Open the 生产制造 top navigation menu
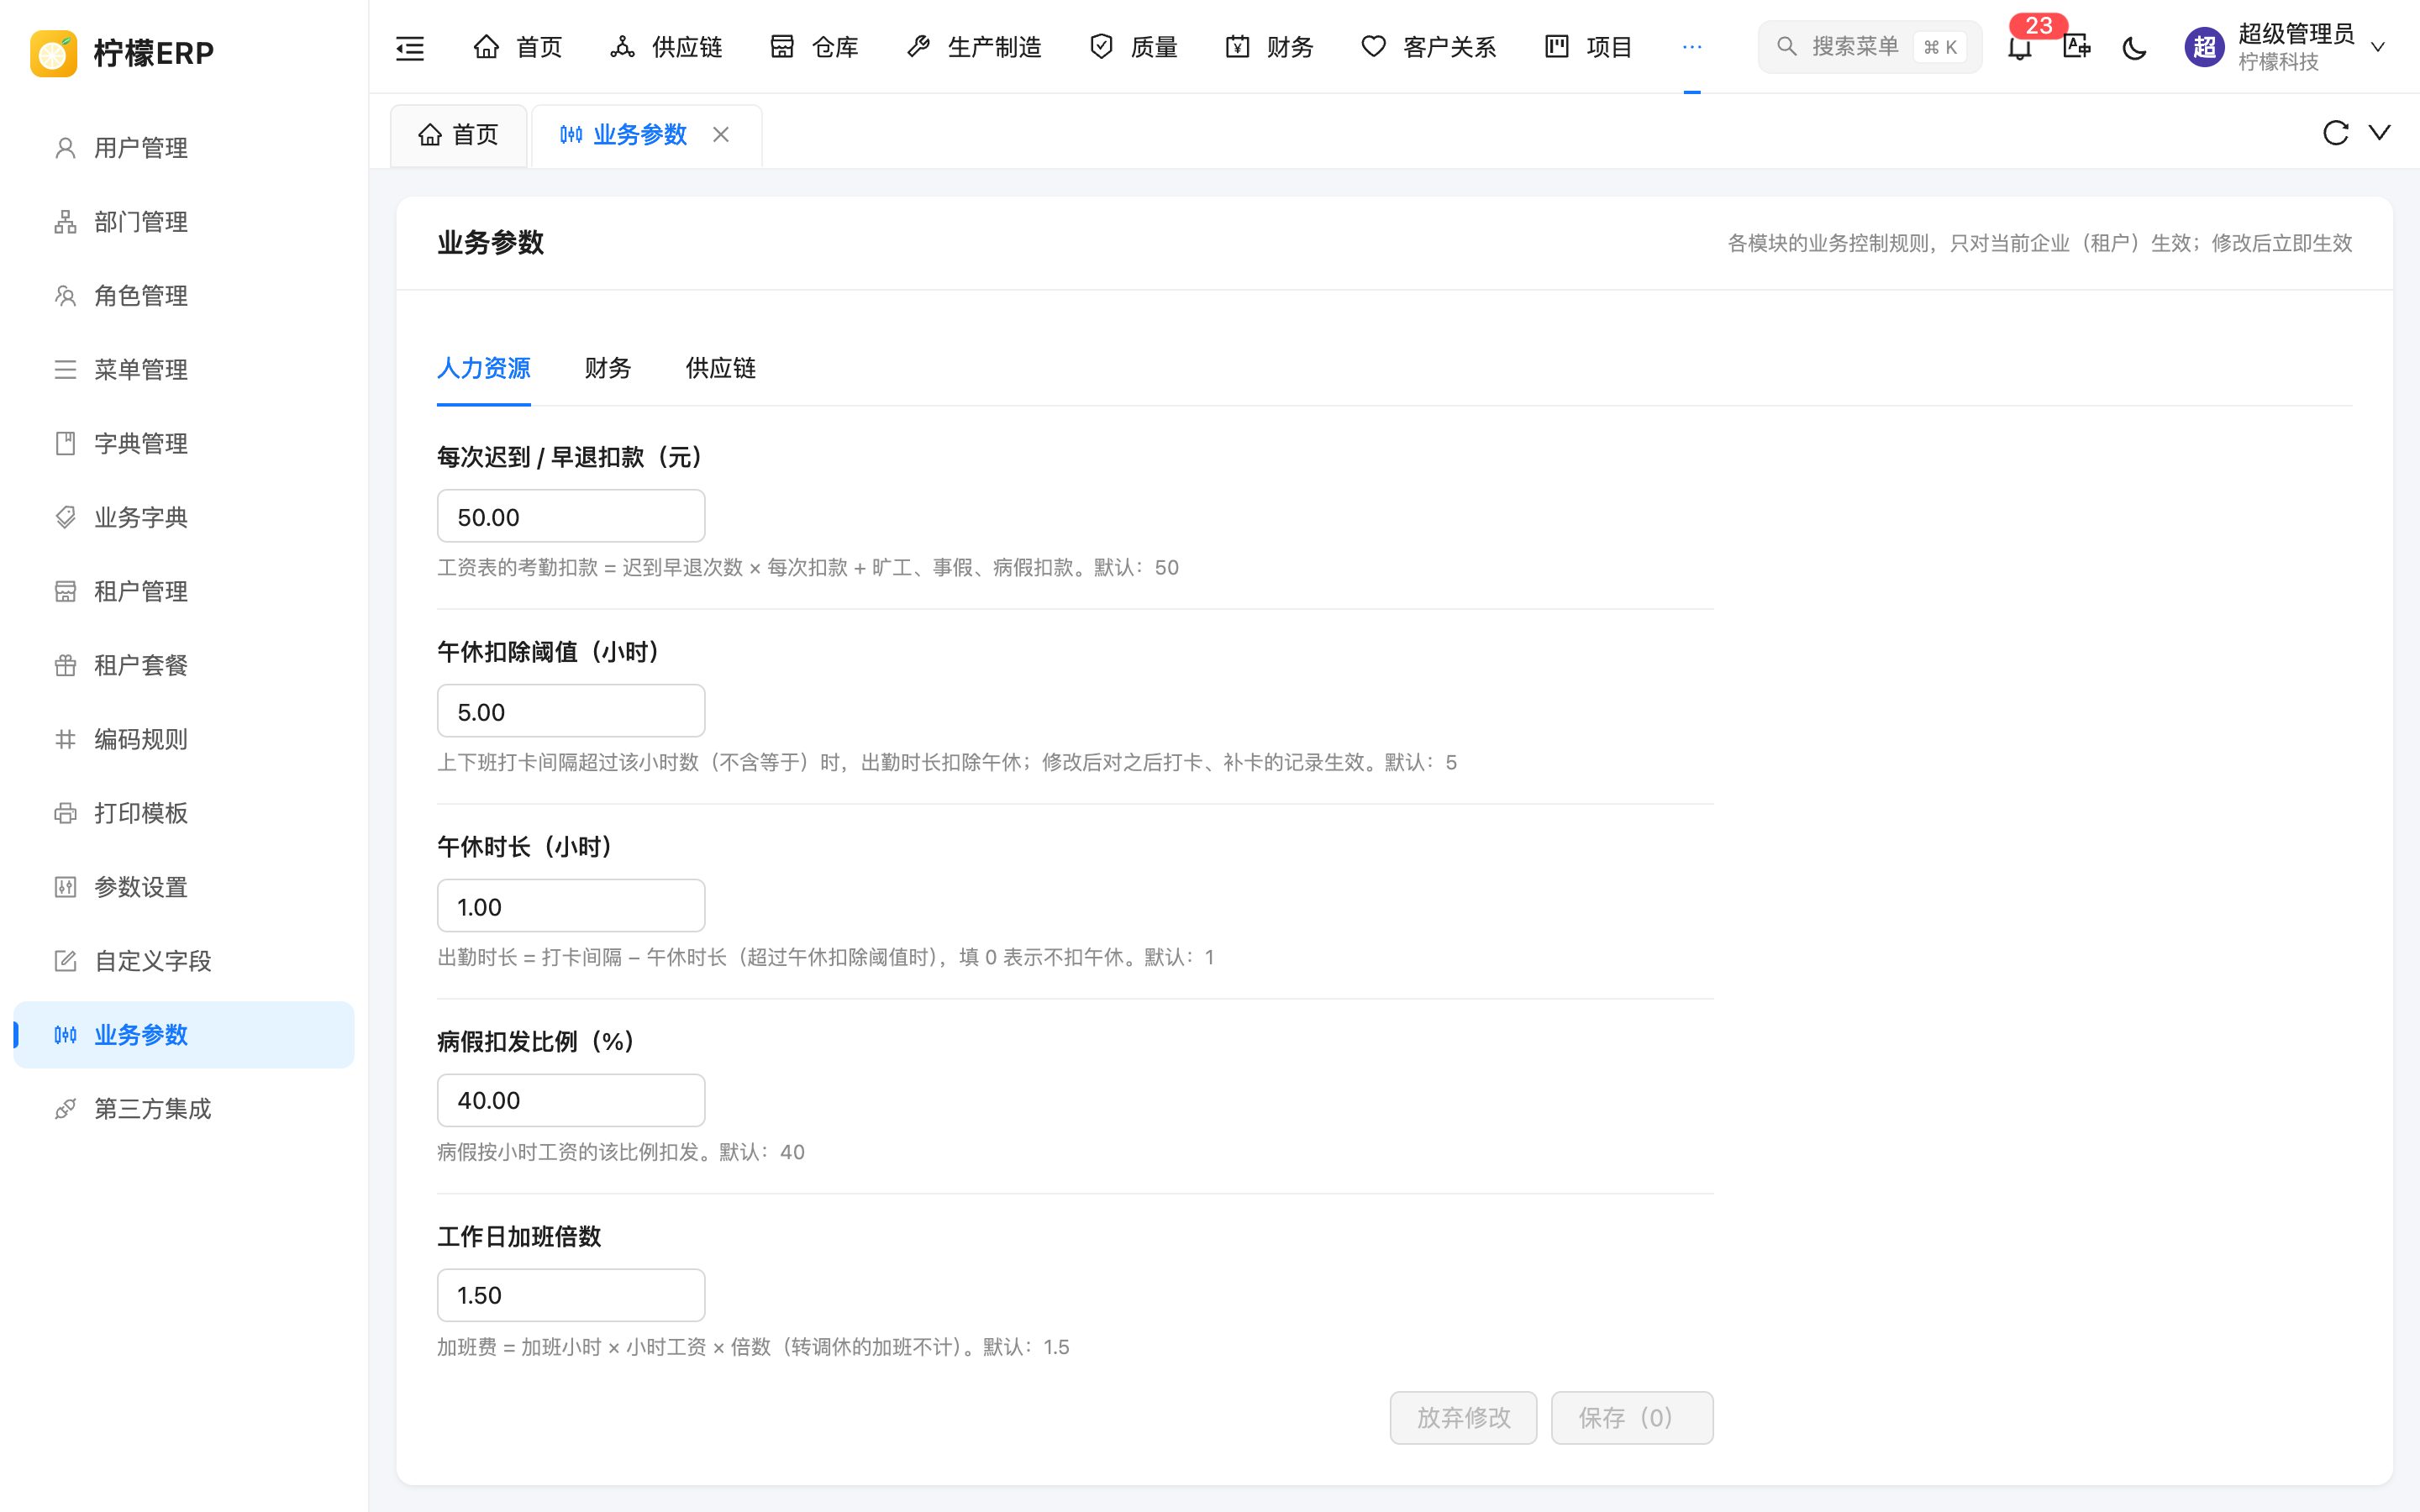This screenshot has height=1512, width=2420. tap(974, 47)
